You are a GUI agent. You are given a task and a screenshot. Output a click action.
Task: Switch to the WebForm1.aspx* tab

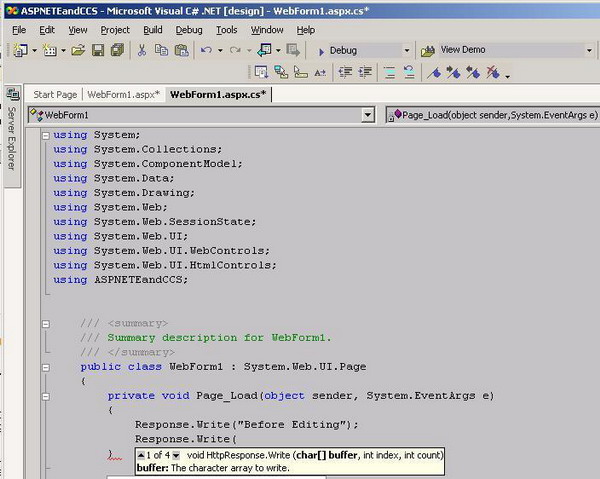pos(123,94)
